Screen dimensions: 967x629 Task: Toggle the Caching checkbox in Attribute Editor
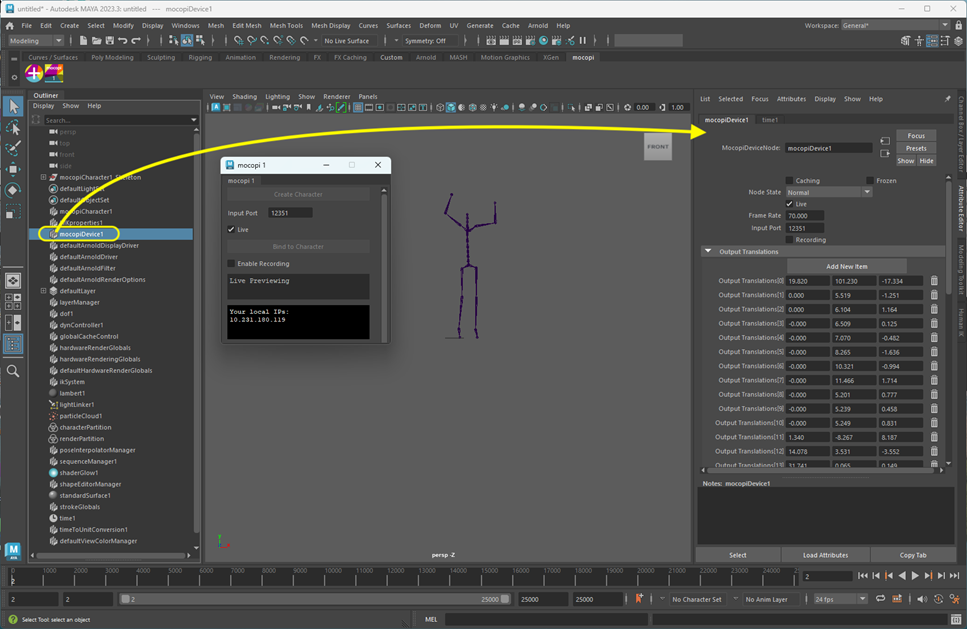tap(789, 181)
